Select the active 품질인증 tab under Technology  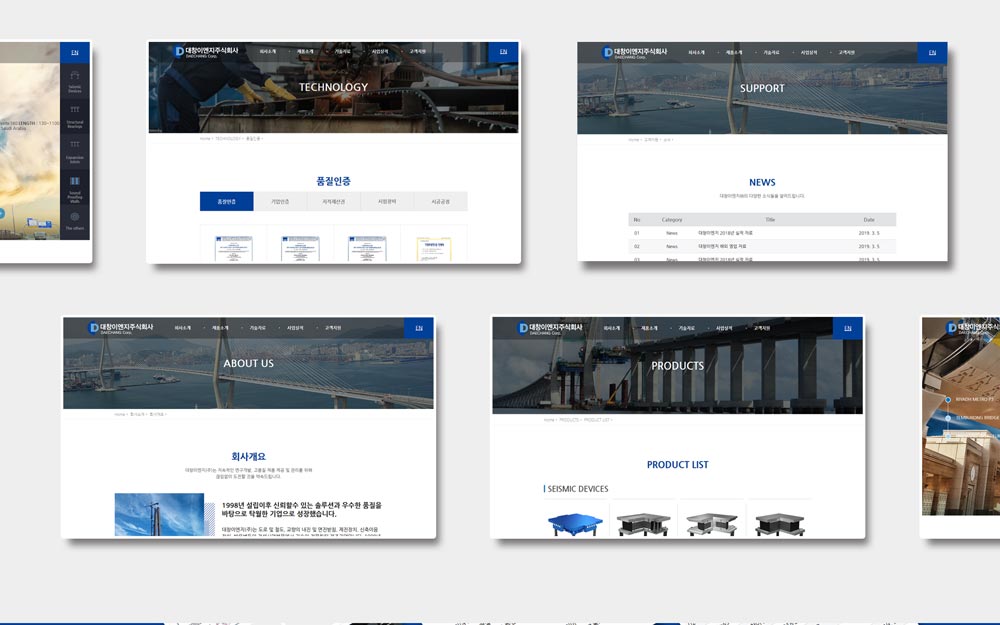227,201
